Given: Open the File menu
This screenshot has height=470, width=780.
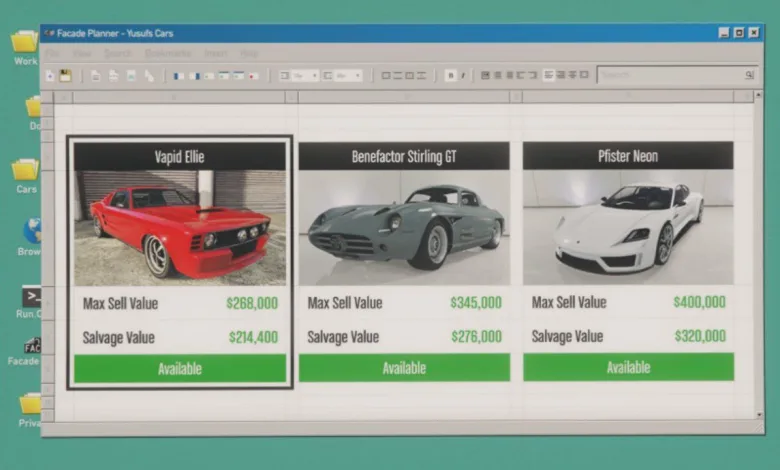Looking at the screenshot, I should (x=51, y=53).
